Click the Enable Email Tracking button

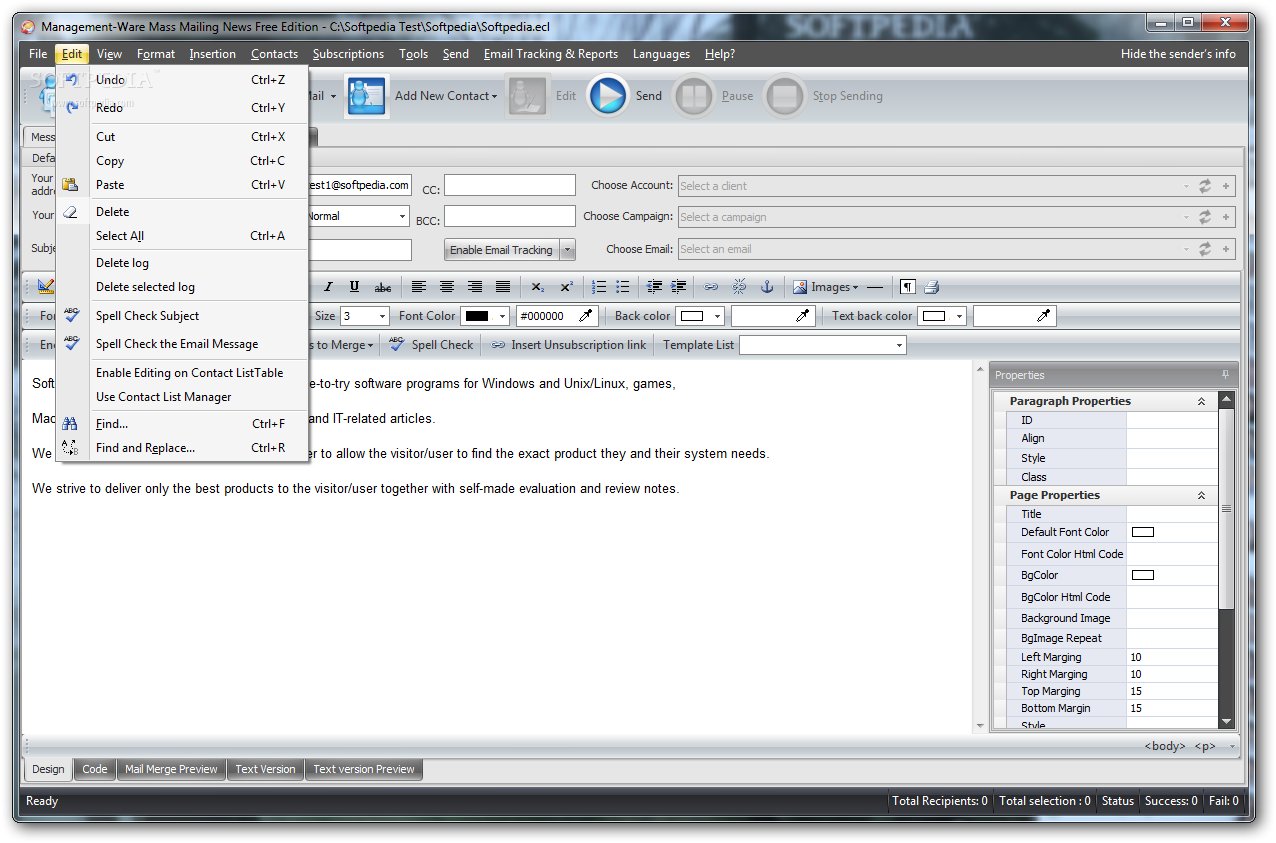click(x=501, y=250)
